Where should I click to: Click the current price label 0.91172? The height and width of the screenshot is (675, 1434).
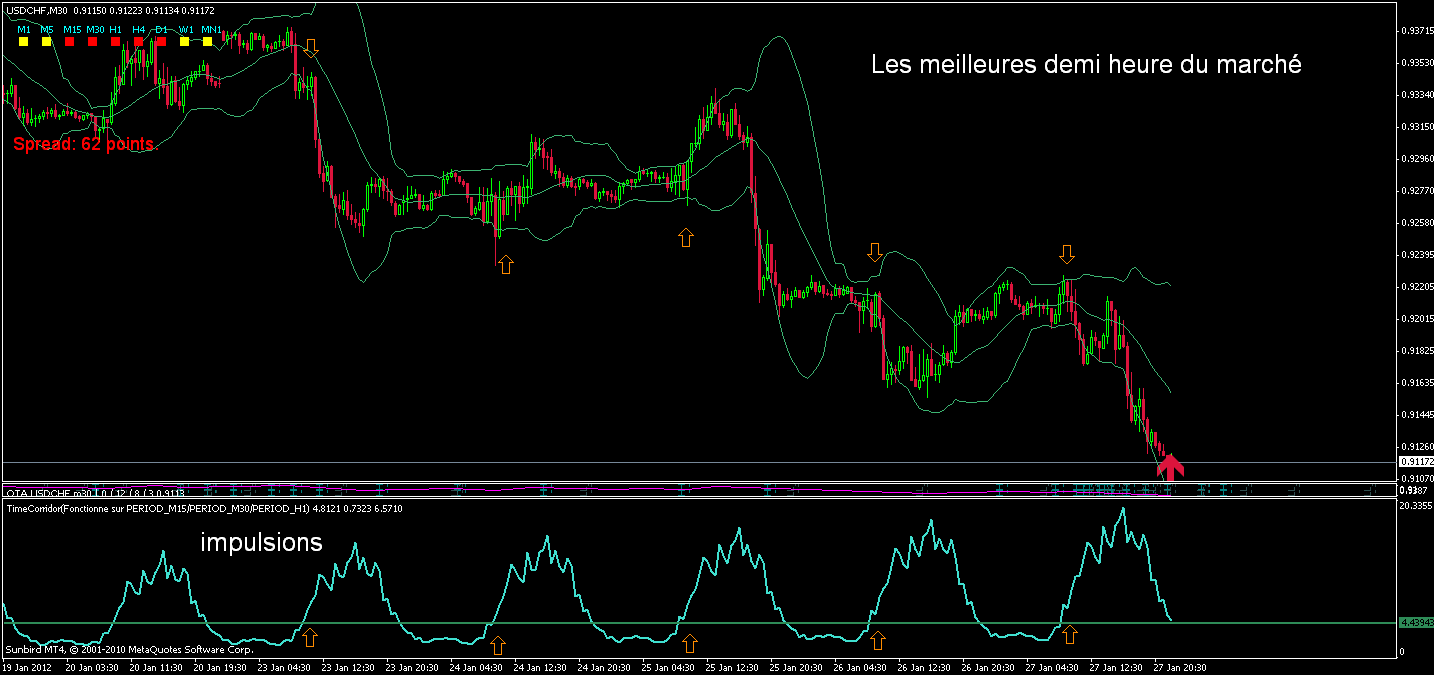(1414, 462)
